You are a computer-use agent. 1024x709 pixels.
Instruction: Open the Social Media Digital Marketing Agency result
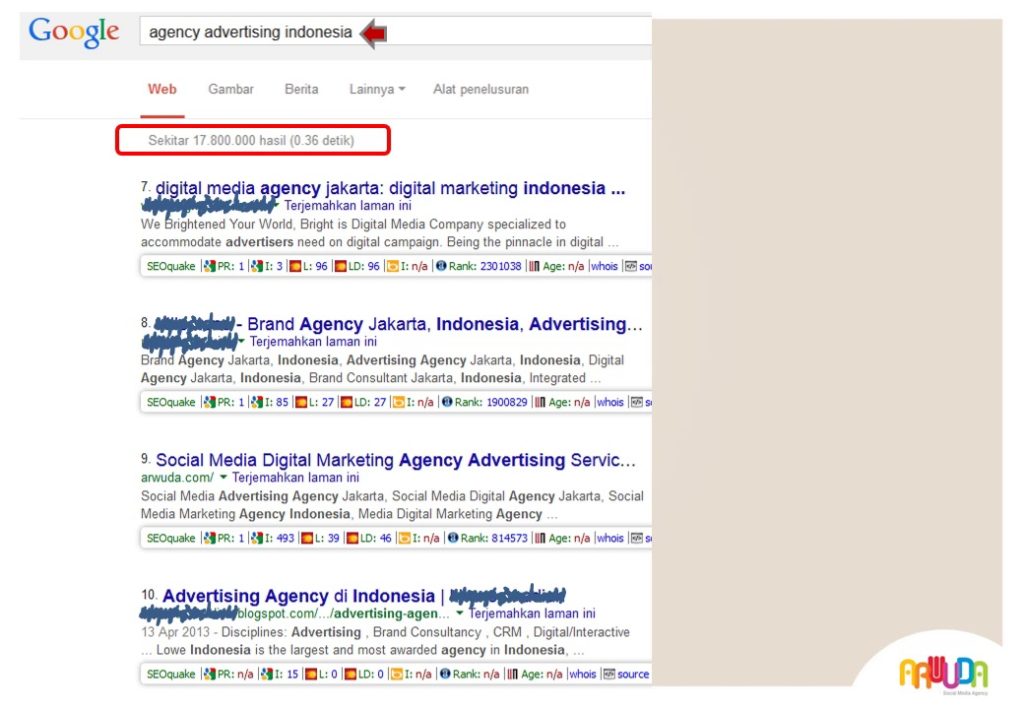(395, 460)
